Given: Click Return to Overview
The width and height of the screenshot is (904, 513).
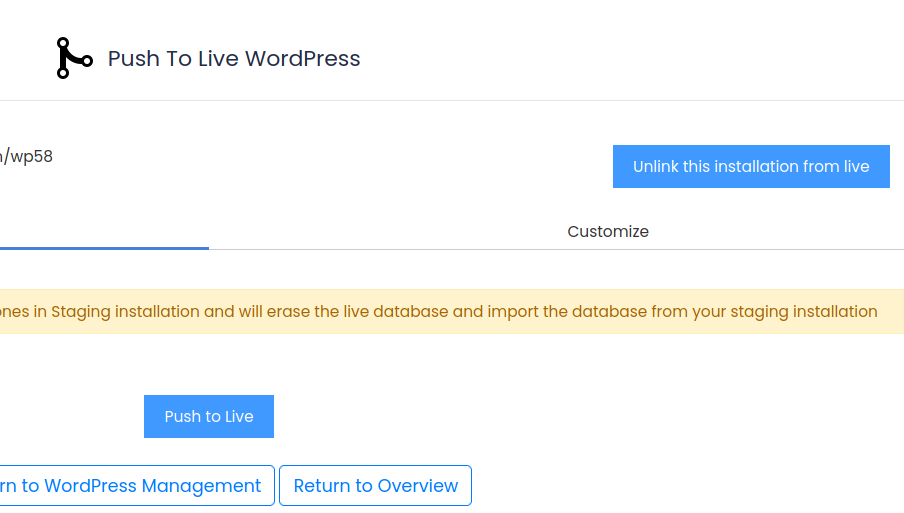Looking at the screenshot, I should [x=375, y=485].
